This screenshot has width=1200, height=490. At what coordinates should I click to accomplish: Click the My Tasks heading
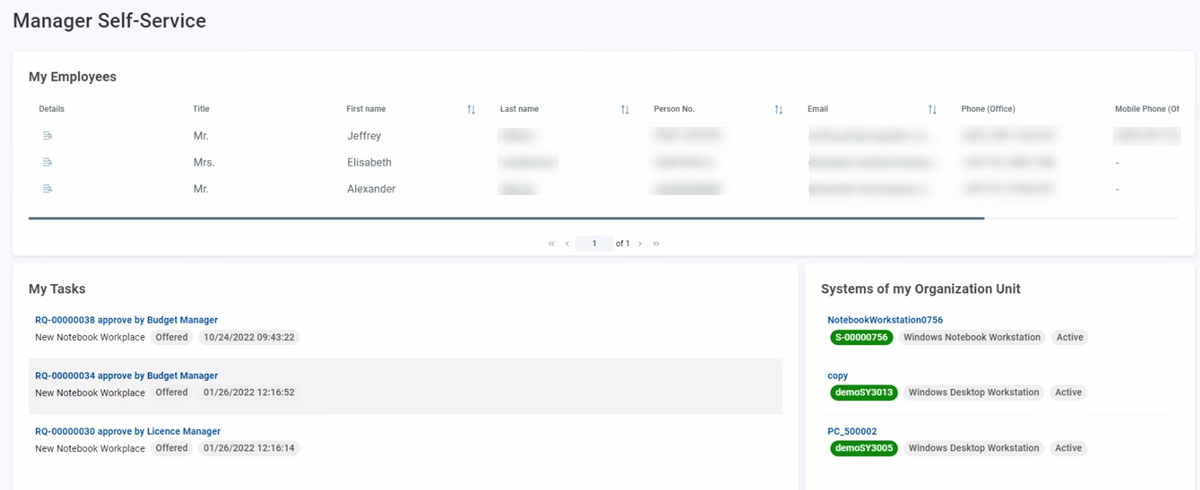pyautogui.click(x=57, y=289)
